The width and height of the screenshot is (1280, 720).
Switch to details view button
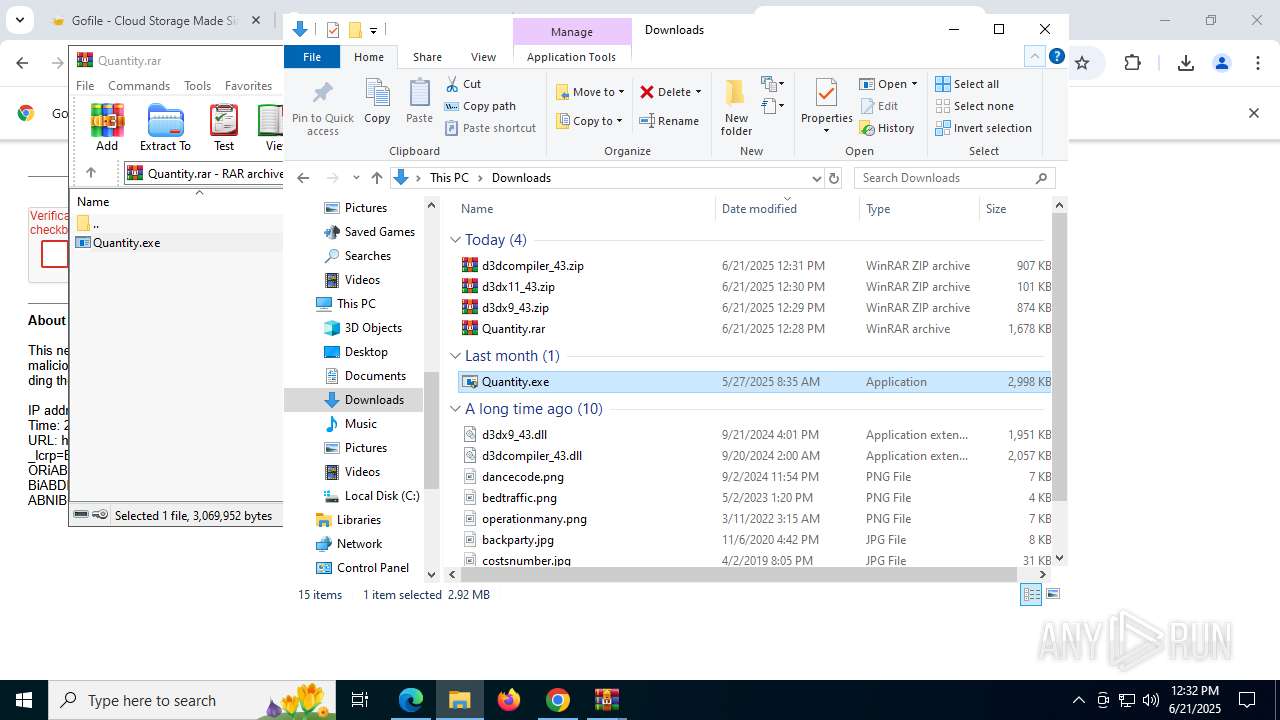[x=1031, y=594]
